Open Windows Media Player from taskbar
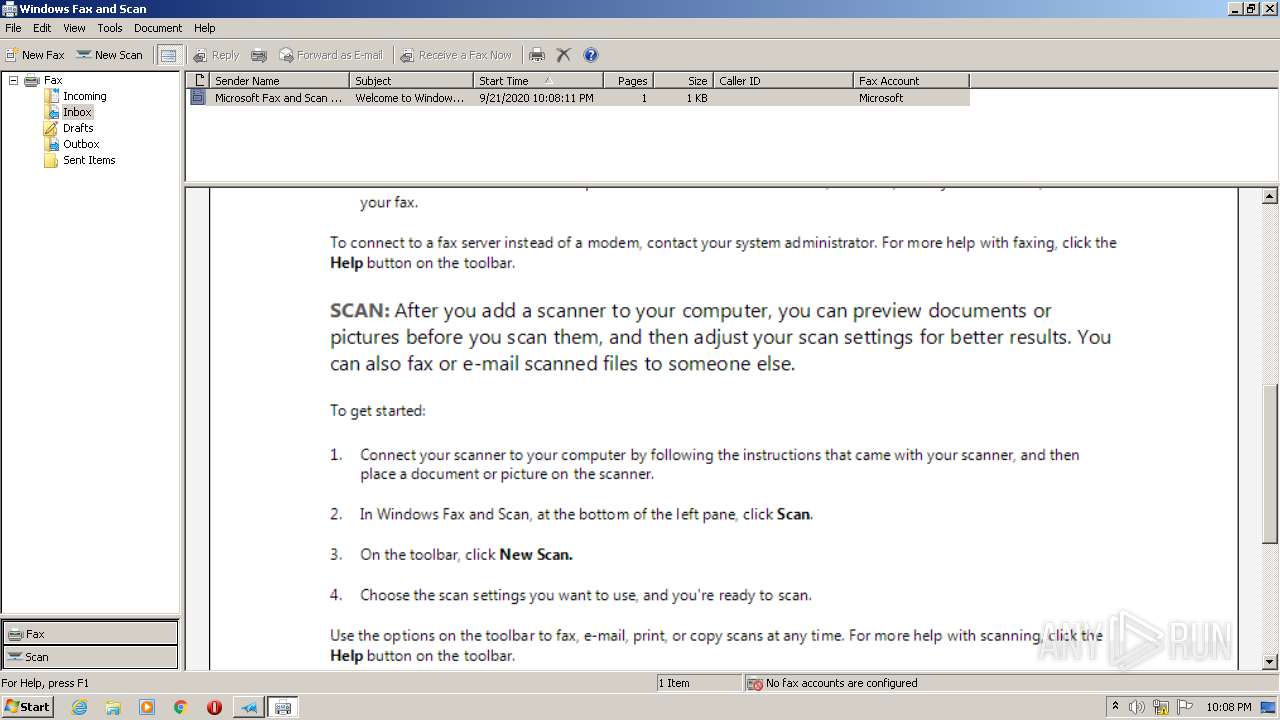The height and width of the screenshot is (720, 1280). (x=147, y=707)
